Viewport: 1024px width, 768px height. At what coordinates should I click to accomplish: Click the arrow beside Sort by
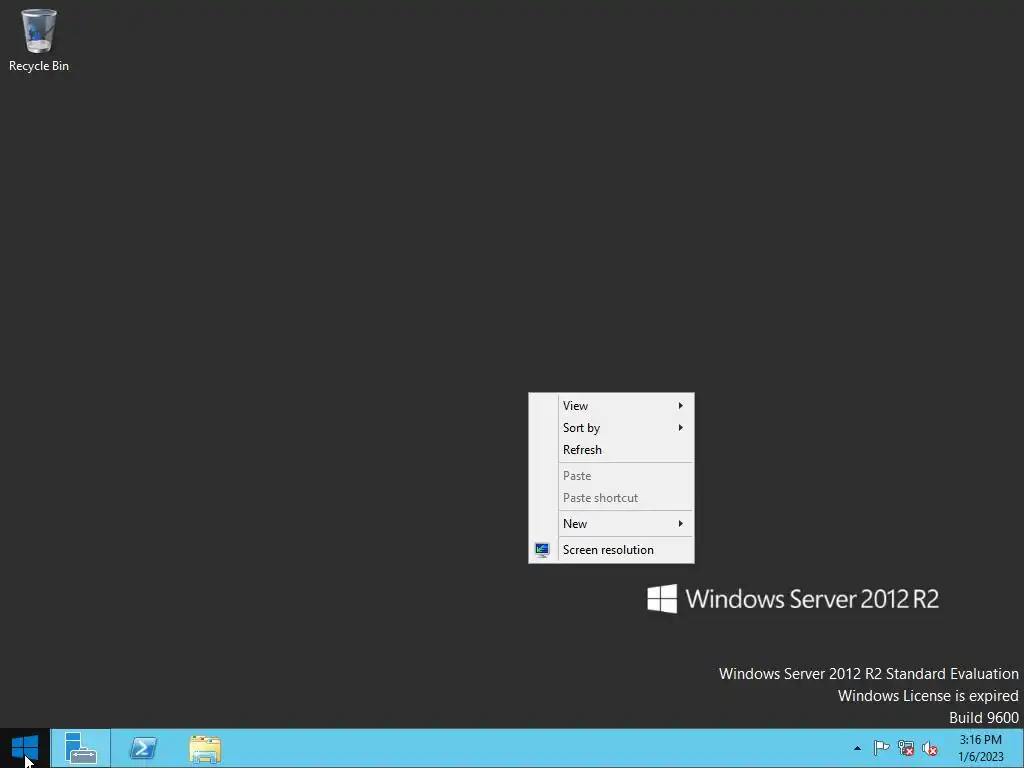click(x=680, y=428)
